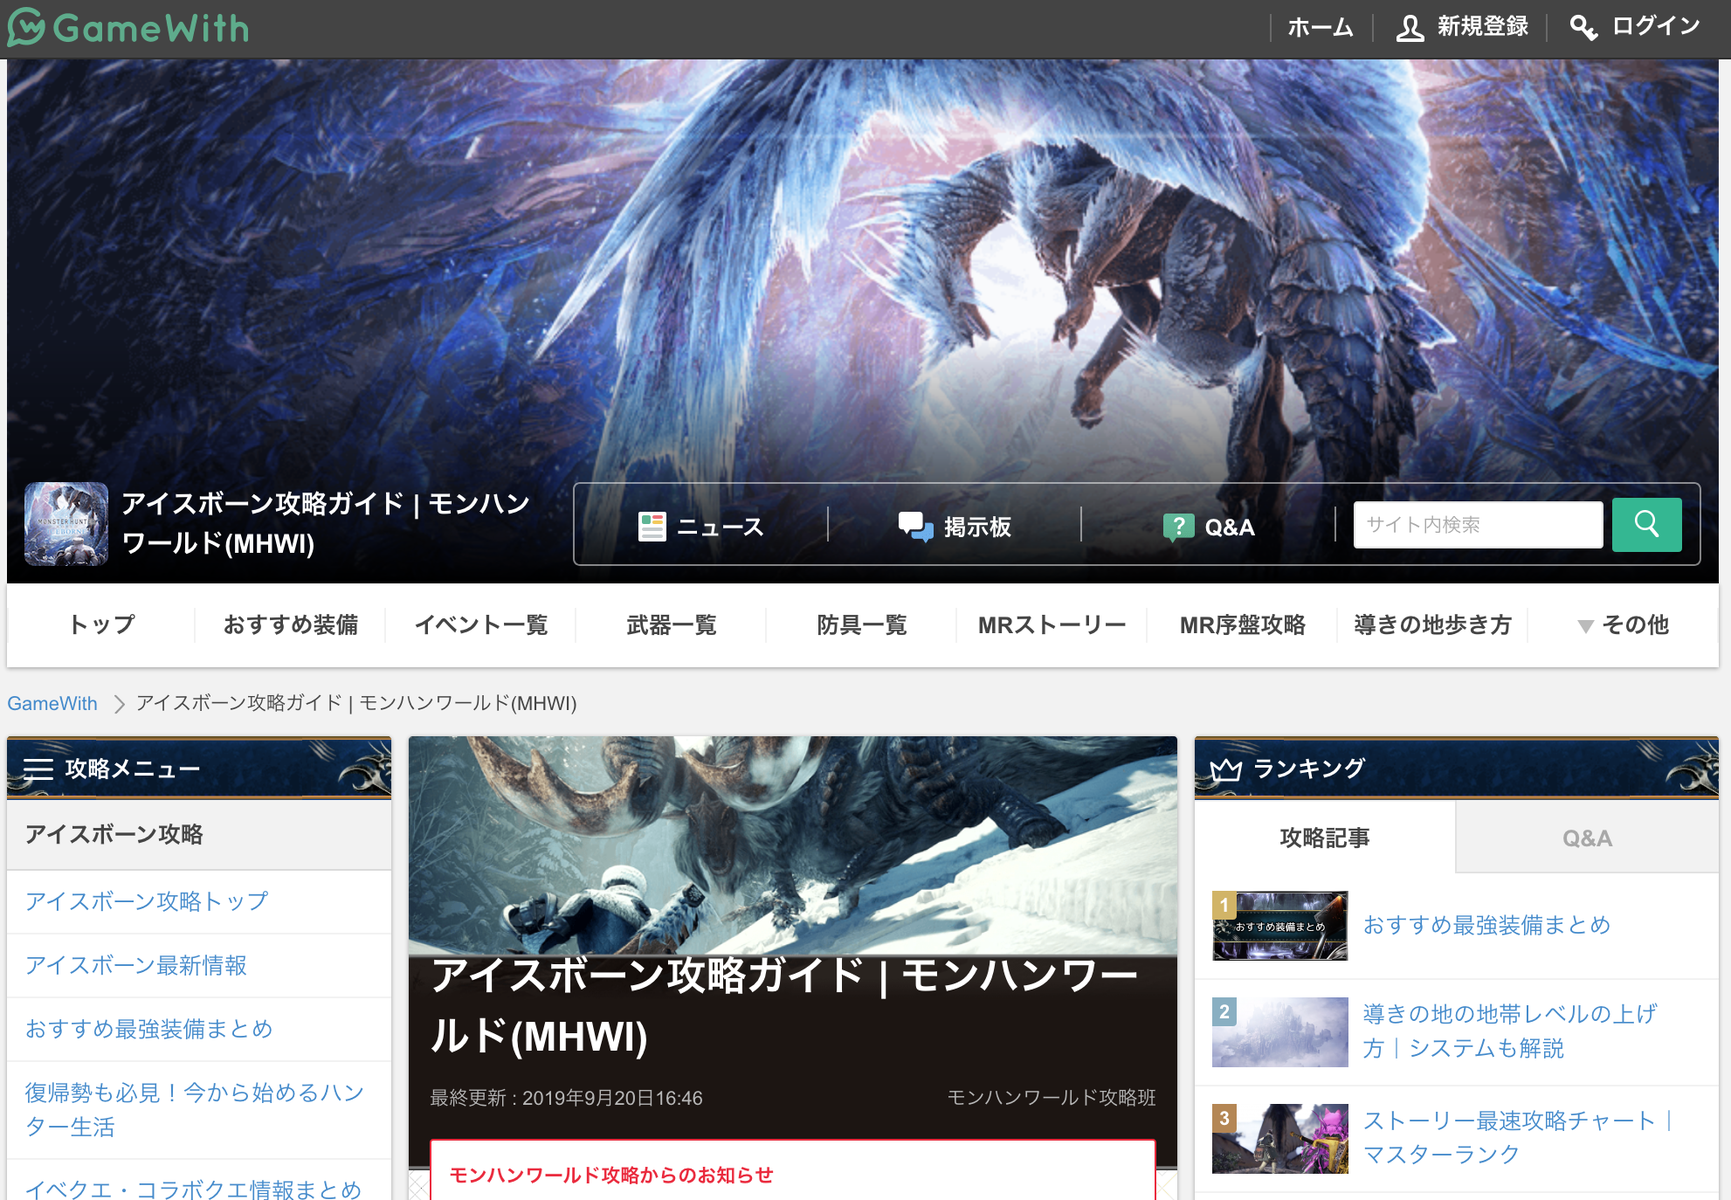Image resolution: width=1731 pixels, height=1200 pixels.
Task: Select the MR序盤攻略 navigation tab
Action: point(1242,625)
